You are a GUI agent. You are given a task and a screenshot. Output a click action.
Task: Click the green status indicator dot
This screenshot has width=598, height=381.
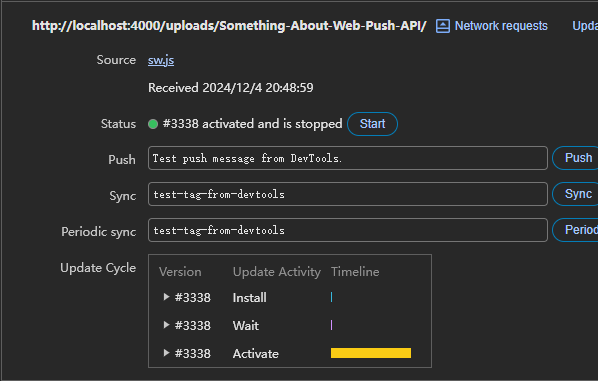[x=153, y=124]
